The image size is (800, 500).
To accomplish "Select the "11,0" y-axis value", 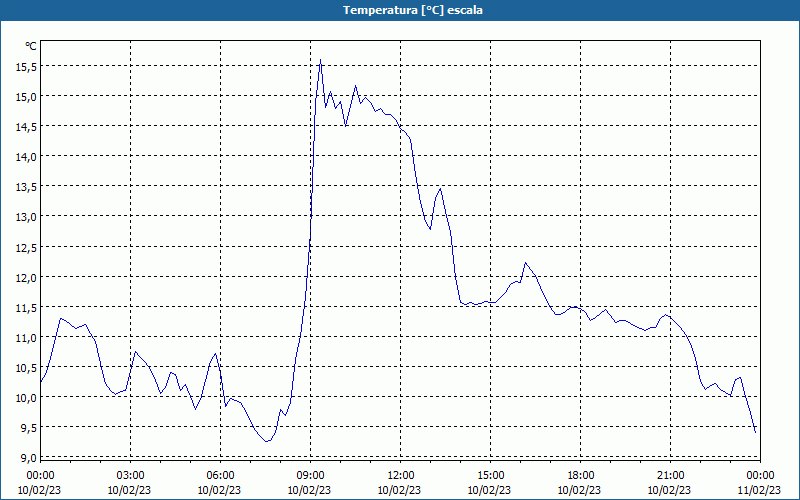I will [27, 337].
